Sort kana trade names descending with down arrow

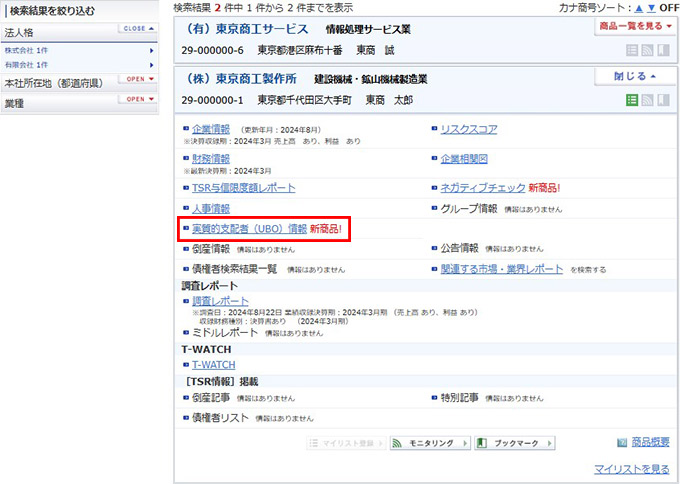click(x=651, y=8)
